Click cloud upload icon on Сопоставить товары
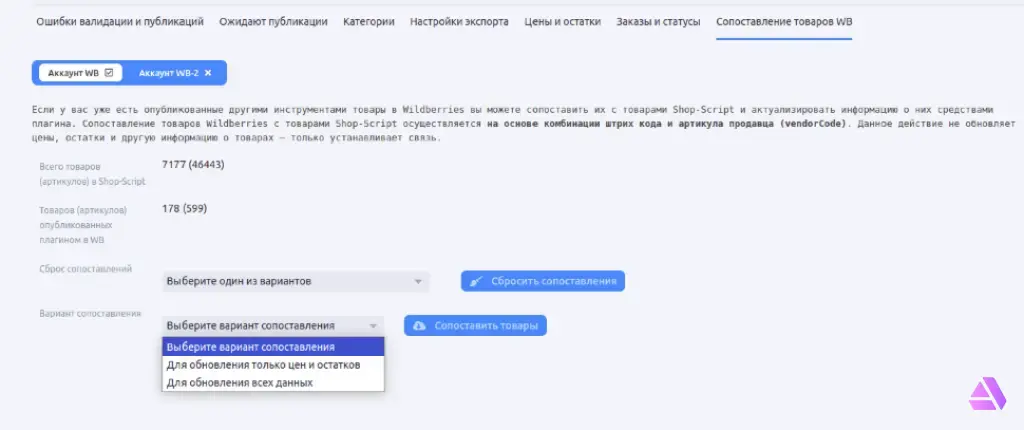1024x430 pixels. tap(420, 325)
